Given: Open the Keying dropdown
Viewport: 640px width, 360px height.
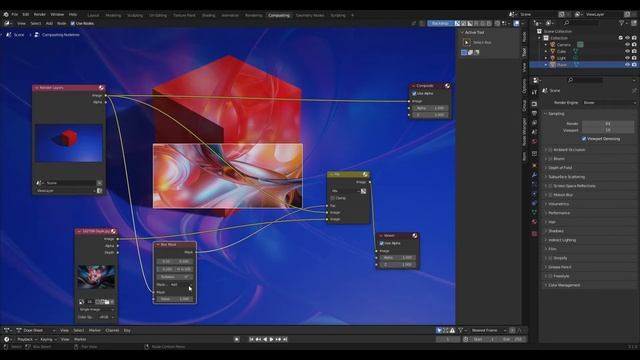Looking at the screenshot, I should (x=48, y=339).
